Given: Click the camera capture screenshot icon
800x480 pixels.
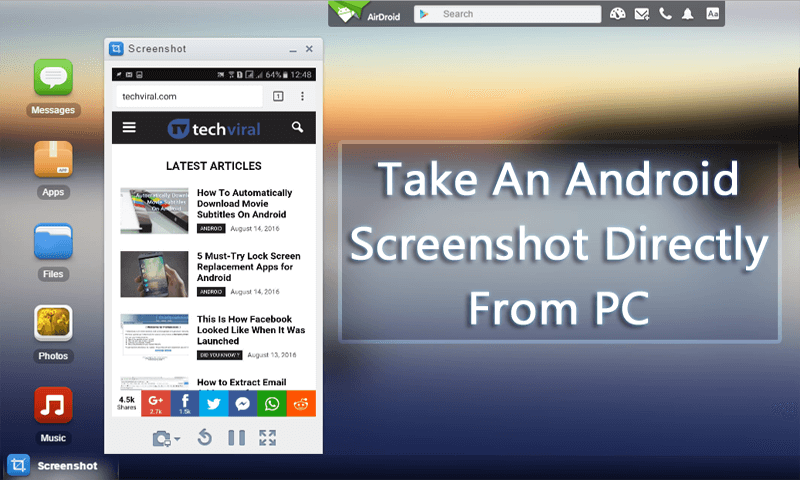Looking at the screenshot, I should [162, 439].
